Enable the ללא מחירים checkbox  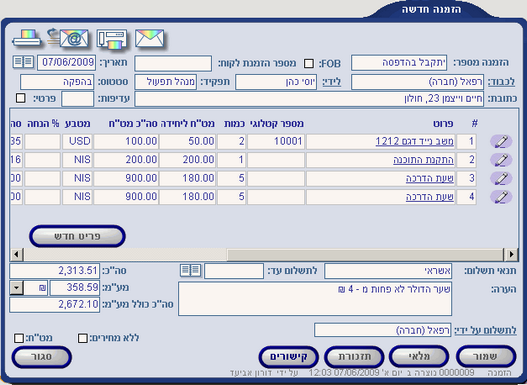(x=82, y=338)
